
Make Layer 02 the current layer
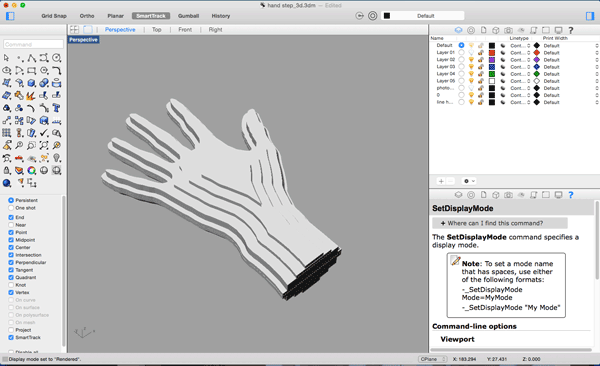(461, 60)
